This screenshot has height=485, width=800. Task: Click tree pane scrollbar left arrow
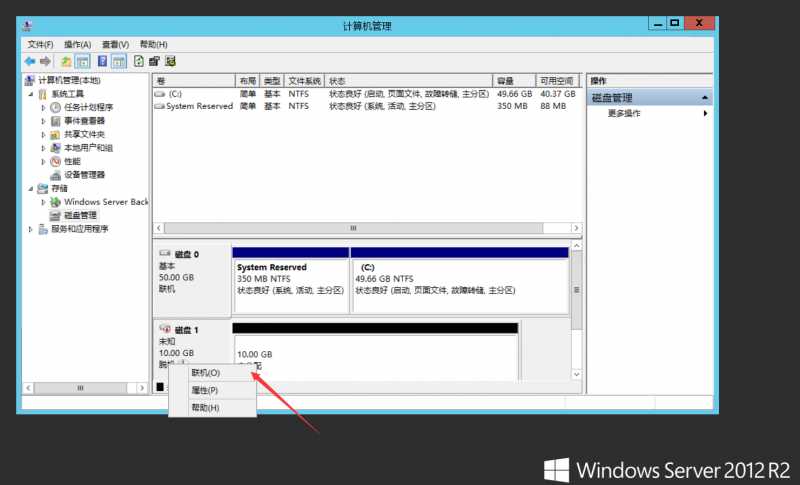pyautogui.click(x=29, y=388)
